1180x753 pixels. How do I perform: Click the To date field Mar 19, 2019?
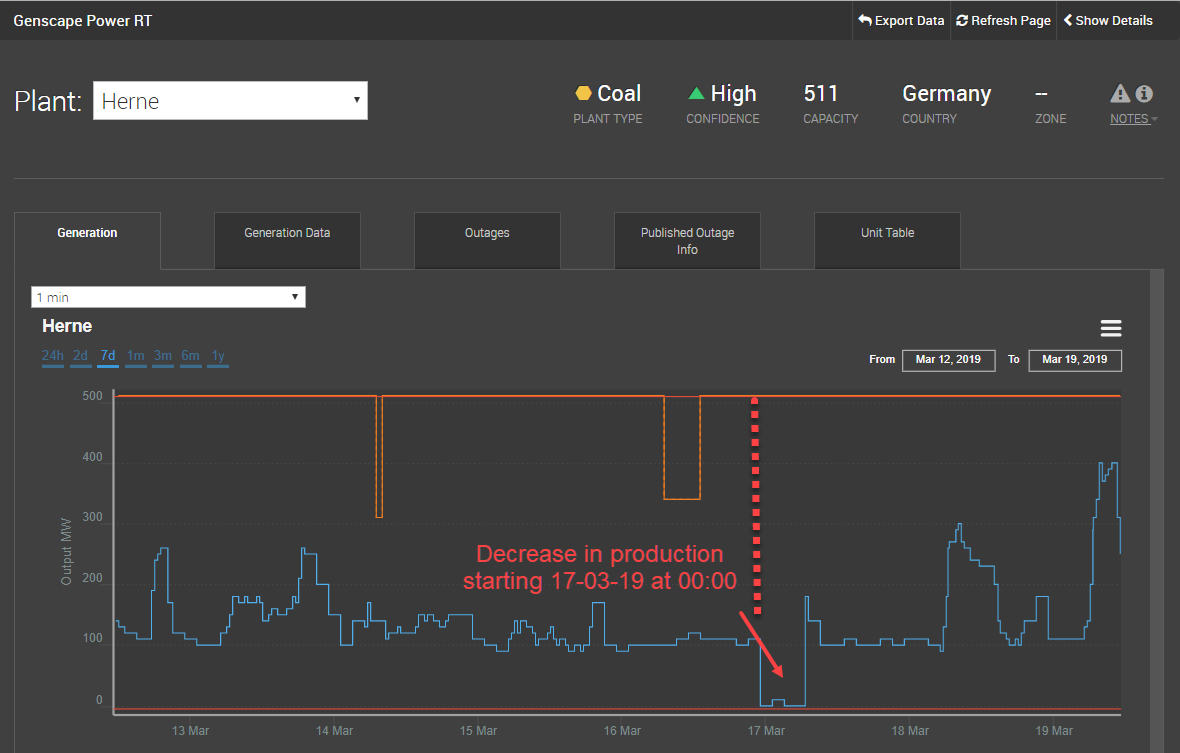tap(1075, 360)
